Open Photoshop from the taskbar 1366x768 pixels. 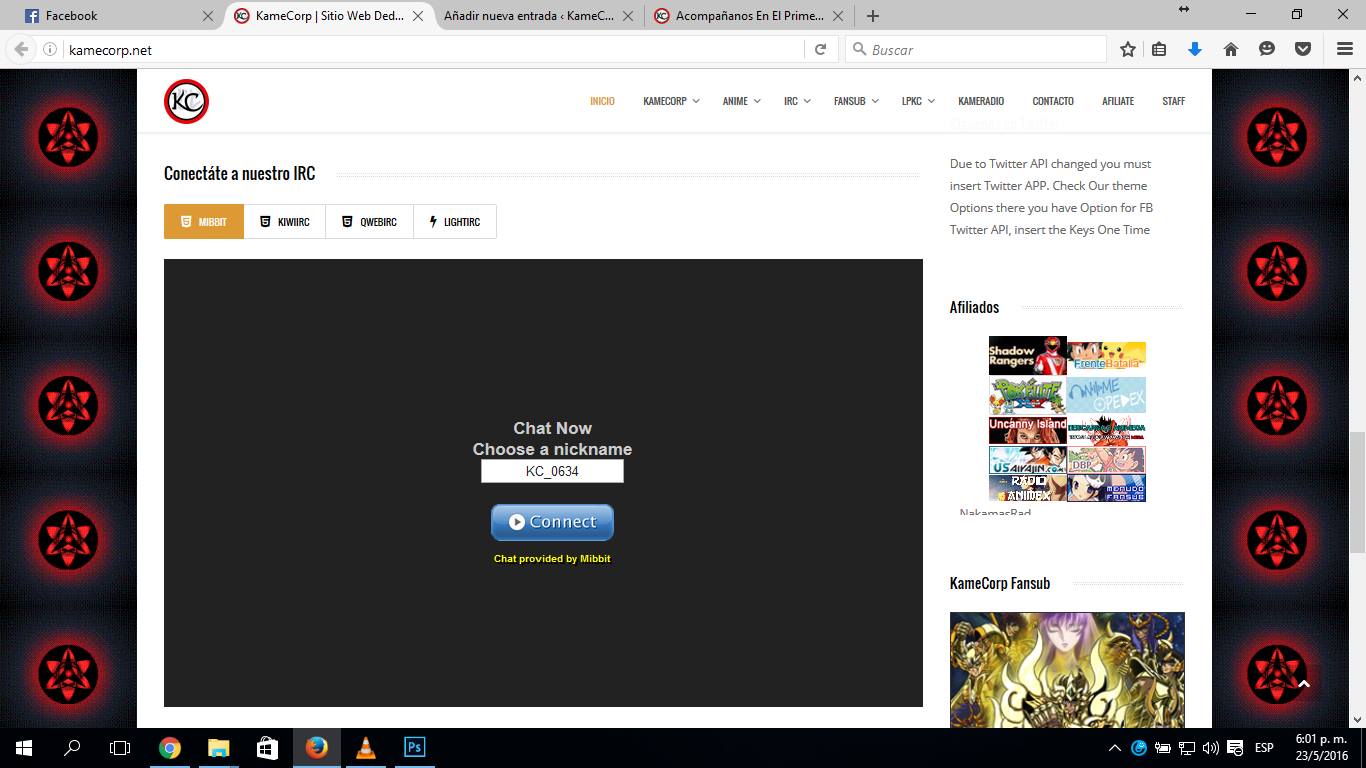pos(414,747)
